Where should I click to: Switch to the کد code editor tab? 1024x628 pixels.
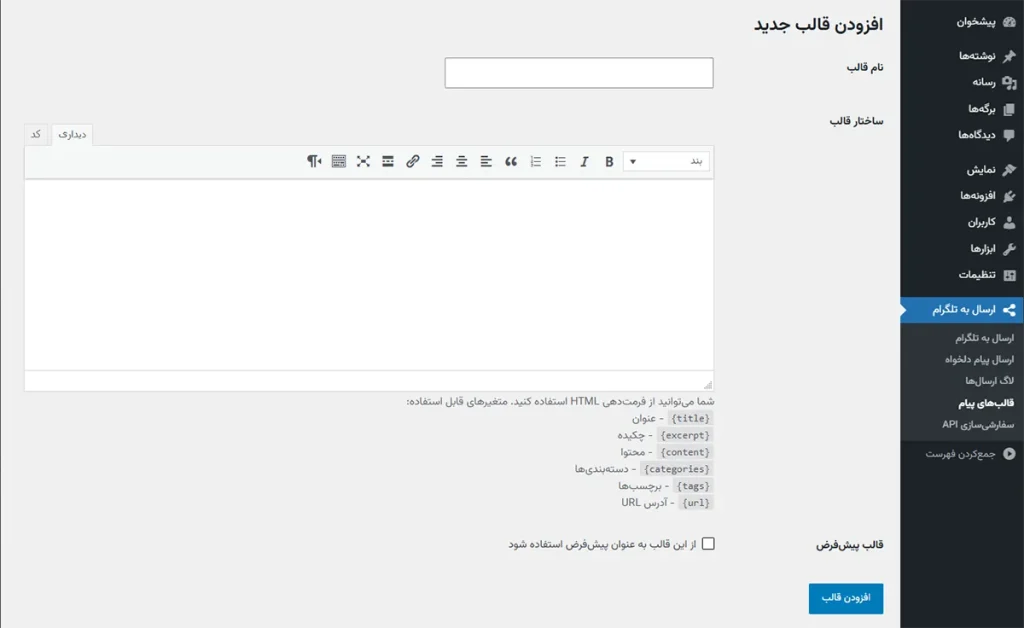(x=36, y=134)
